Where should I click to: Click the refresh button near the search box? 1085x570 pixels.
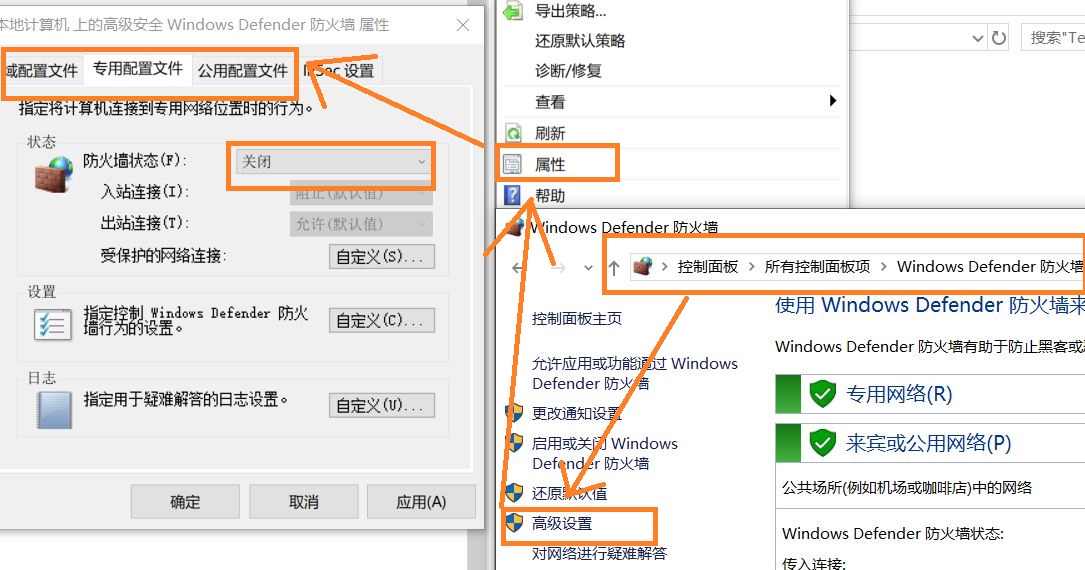pos(999,37)
